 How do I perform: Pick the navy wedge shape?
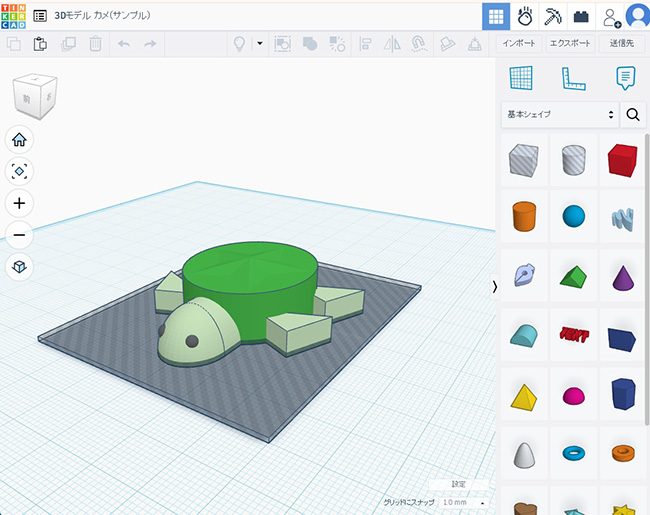click(622, 338)
